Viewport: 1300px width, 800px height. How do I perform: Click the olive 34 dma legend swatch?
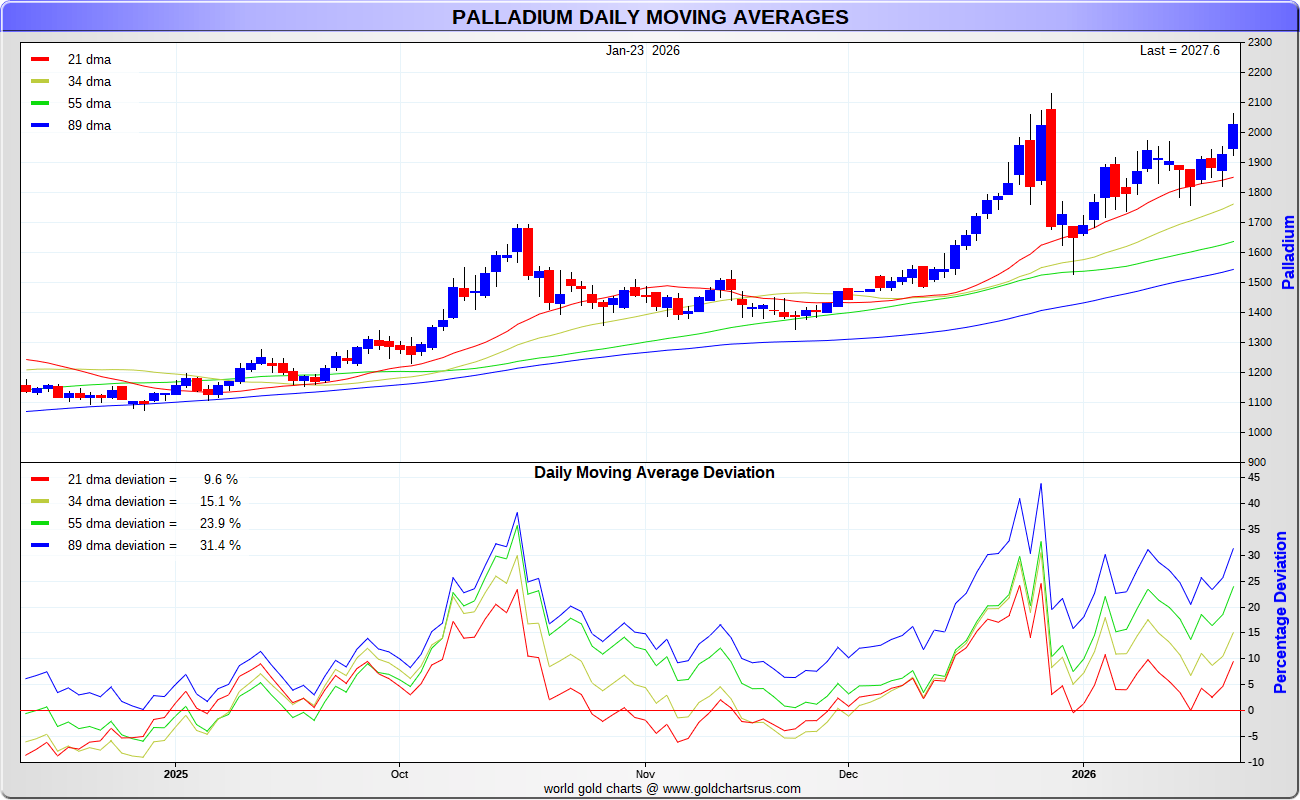click(x=40, y=81)
